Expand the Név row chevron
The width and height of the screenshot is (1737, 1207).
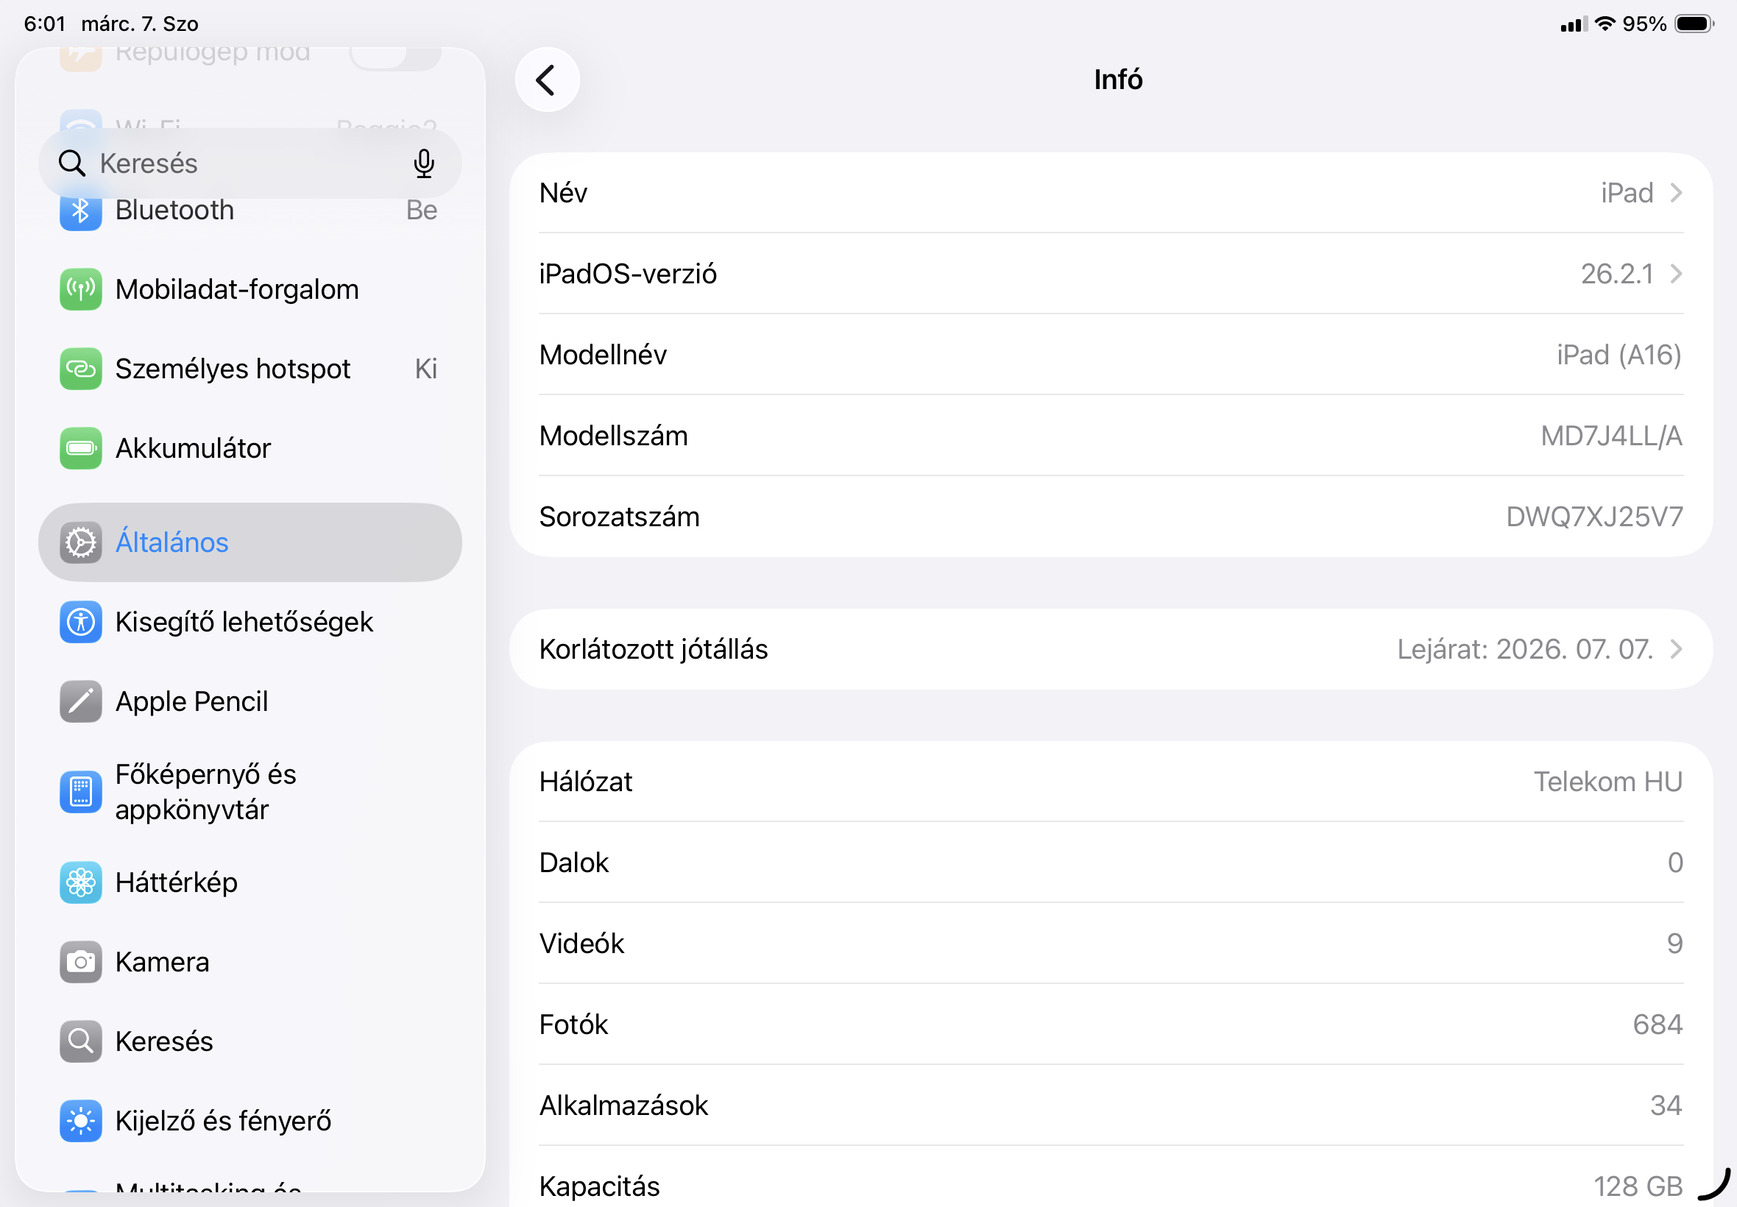pyautogui.click(x=1676, y=193)
